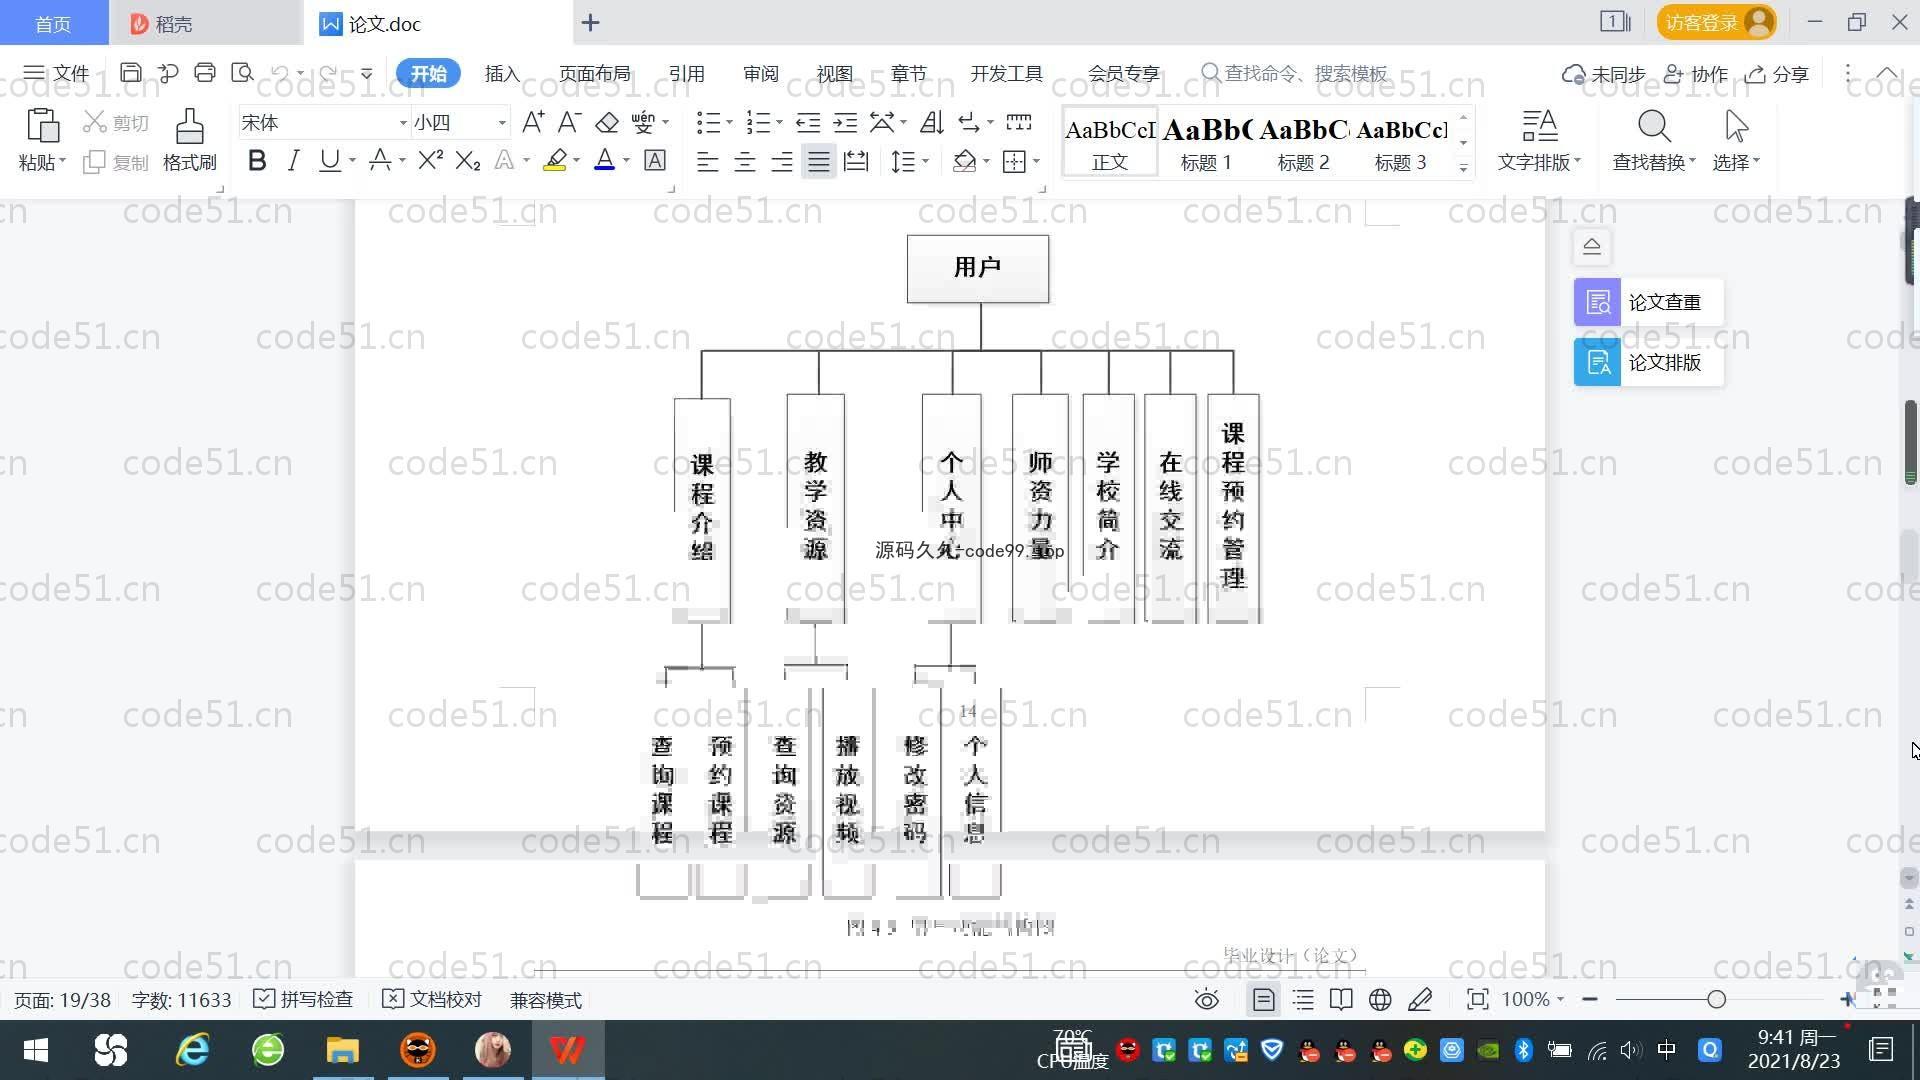Switch to reading layout view icon
1920x1080 pixels.
1341,1000
